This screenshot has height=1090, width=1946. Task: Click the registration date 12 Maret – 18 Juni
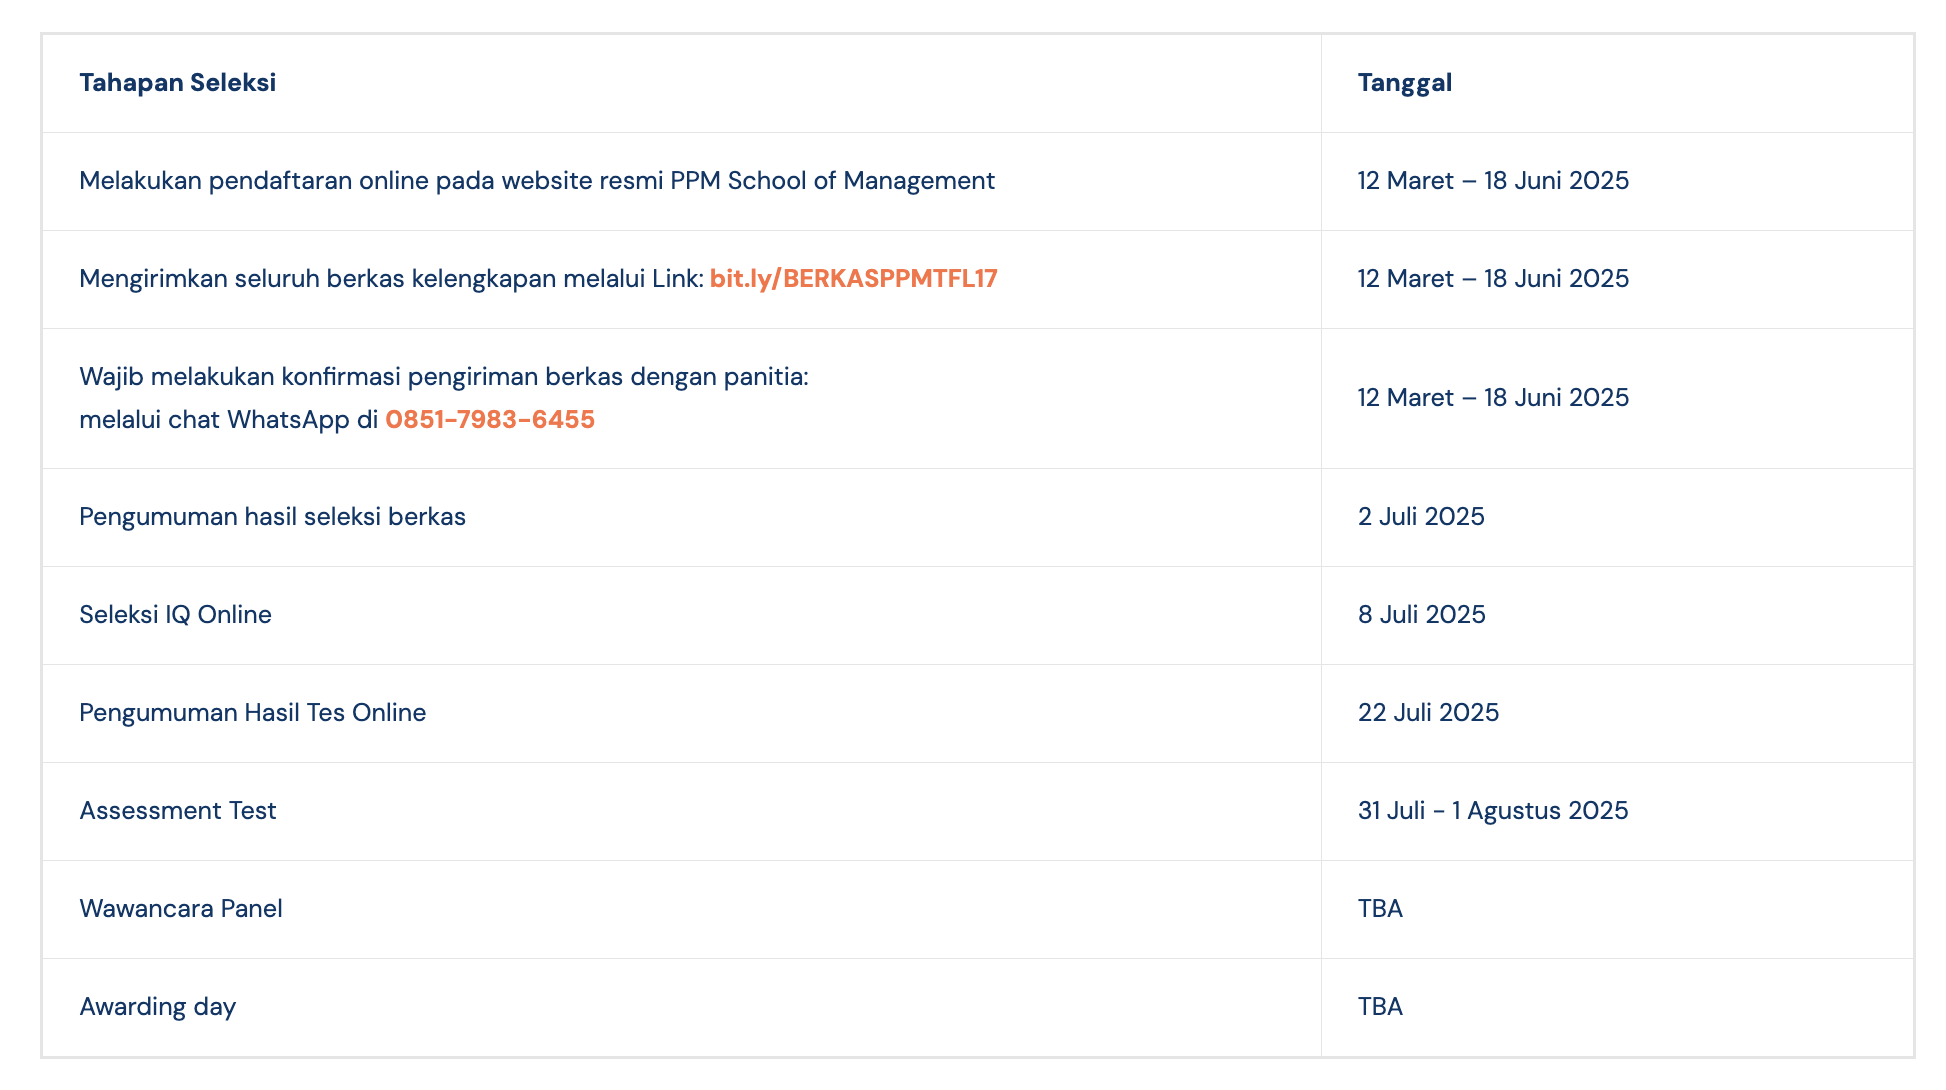point(1493,181)
